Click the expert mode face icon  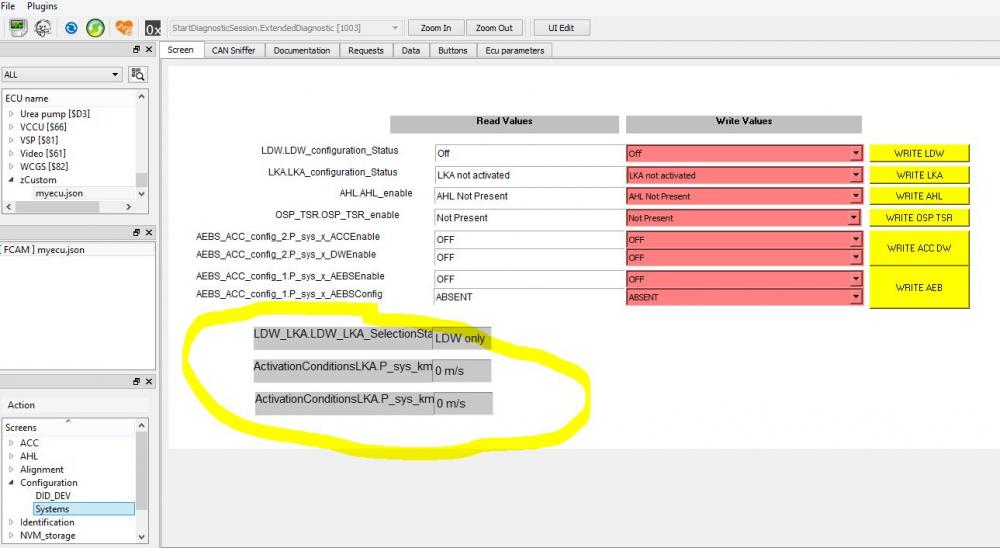pos(43,27)
